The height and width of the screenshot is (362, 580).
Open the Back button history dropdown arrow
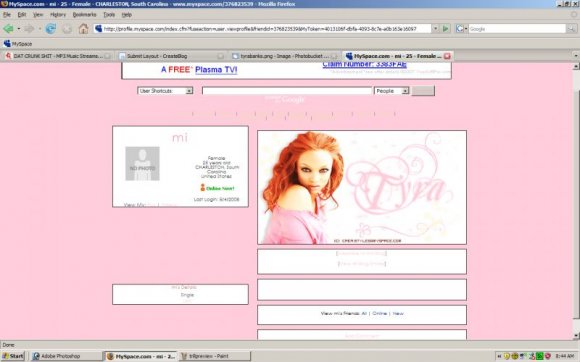18,29
